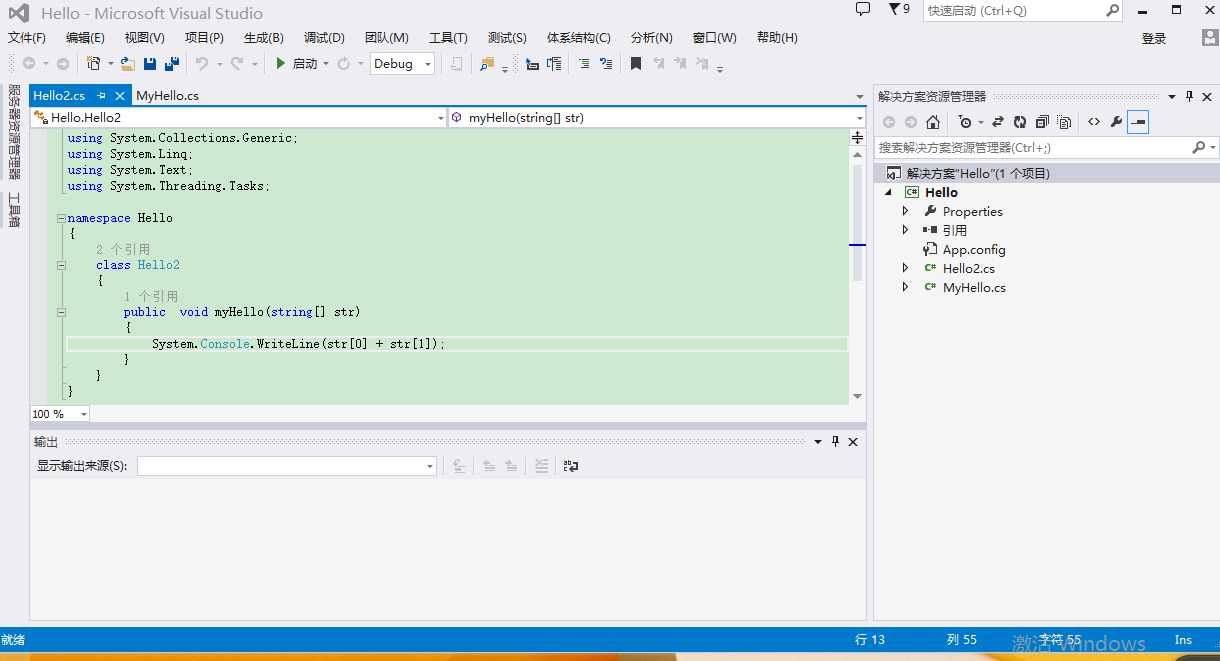This screenshot has height=661, width=1220.
Task: Save the current file with the floppy icon
Action: click(x=150, y=63)
